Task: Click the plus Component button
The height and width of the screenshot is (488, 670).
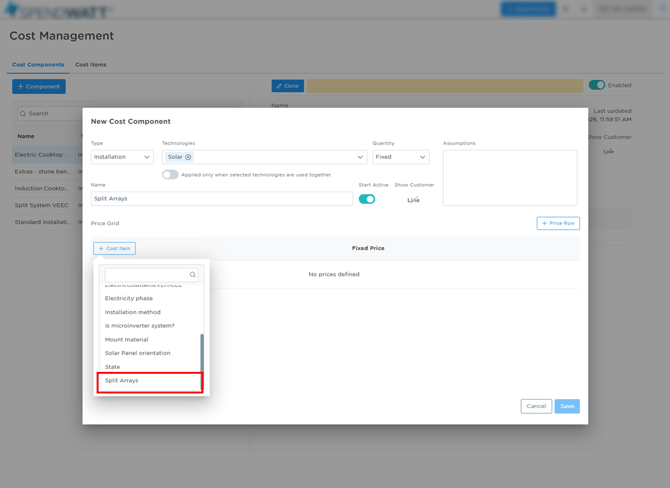Action: [39, 86]
